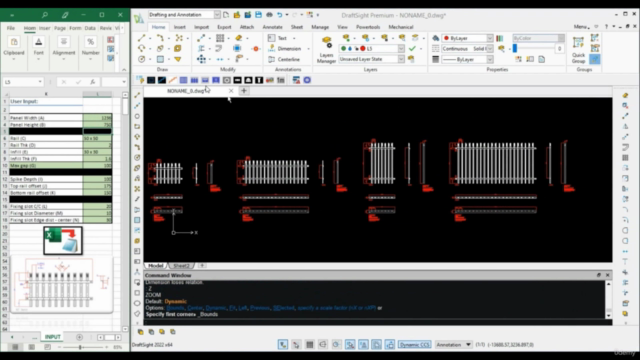Click the Max gap (G) value cell
The width and height of the screenshot is (640, 360).
click(x=97, y=165)
